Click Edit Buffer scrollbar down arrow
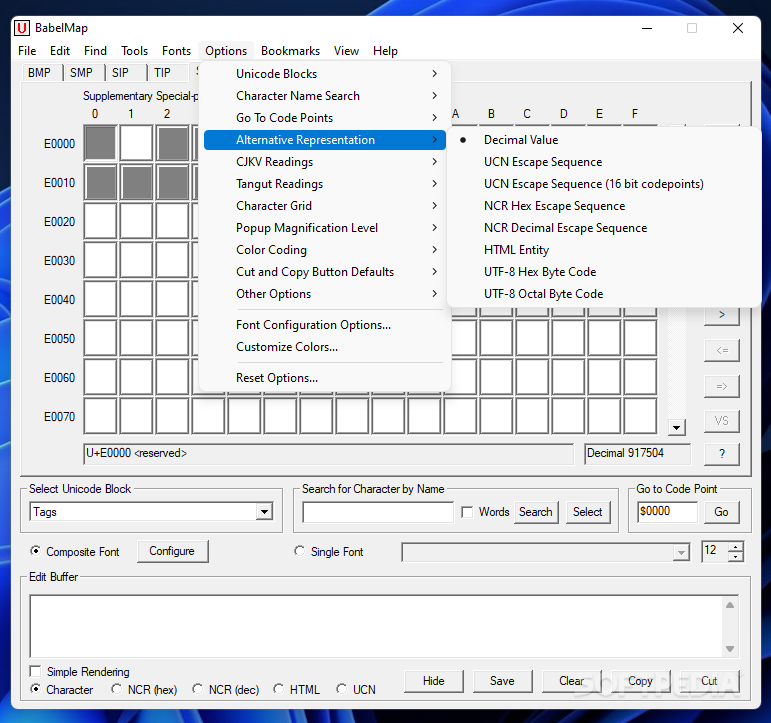 (x=730, y=649)
